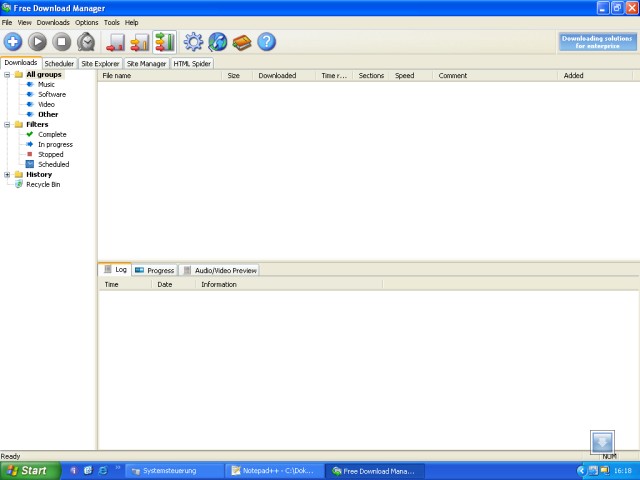
Task: Collapse the All groups tree node
Action: [x=7, y=75]
